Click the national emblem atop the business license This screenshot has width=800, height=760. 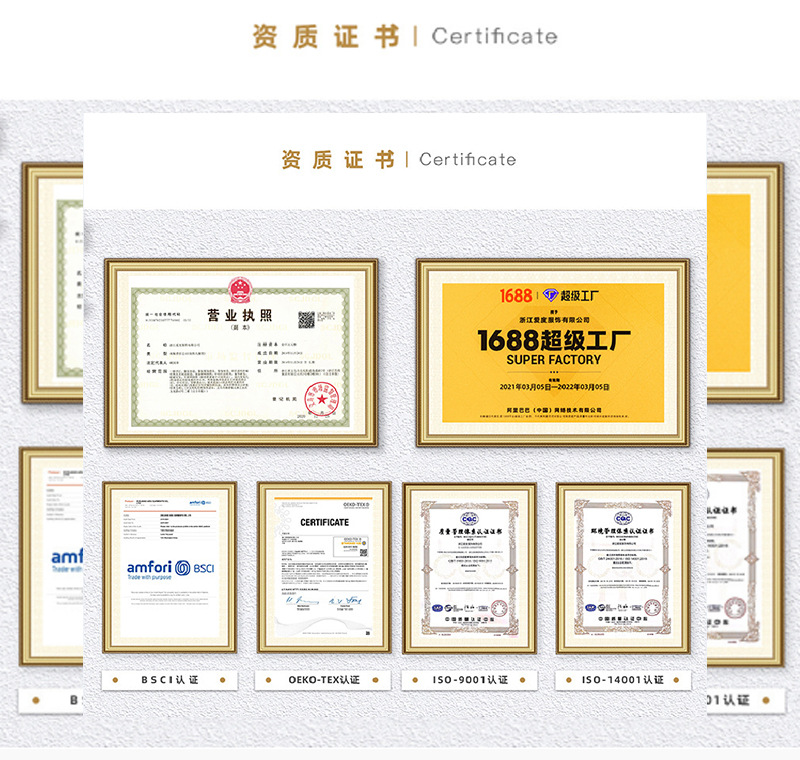(240, 290)
